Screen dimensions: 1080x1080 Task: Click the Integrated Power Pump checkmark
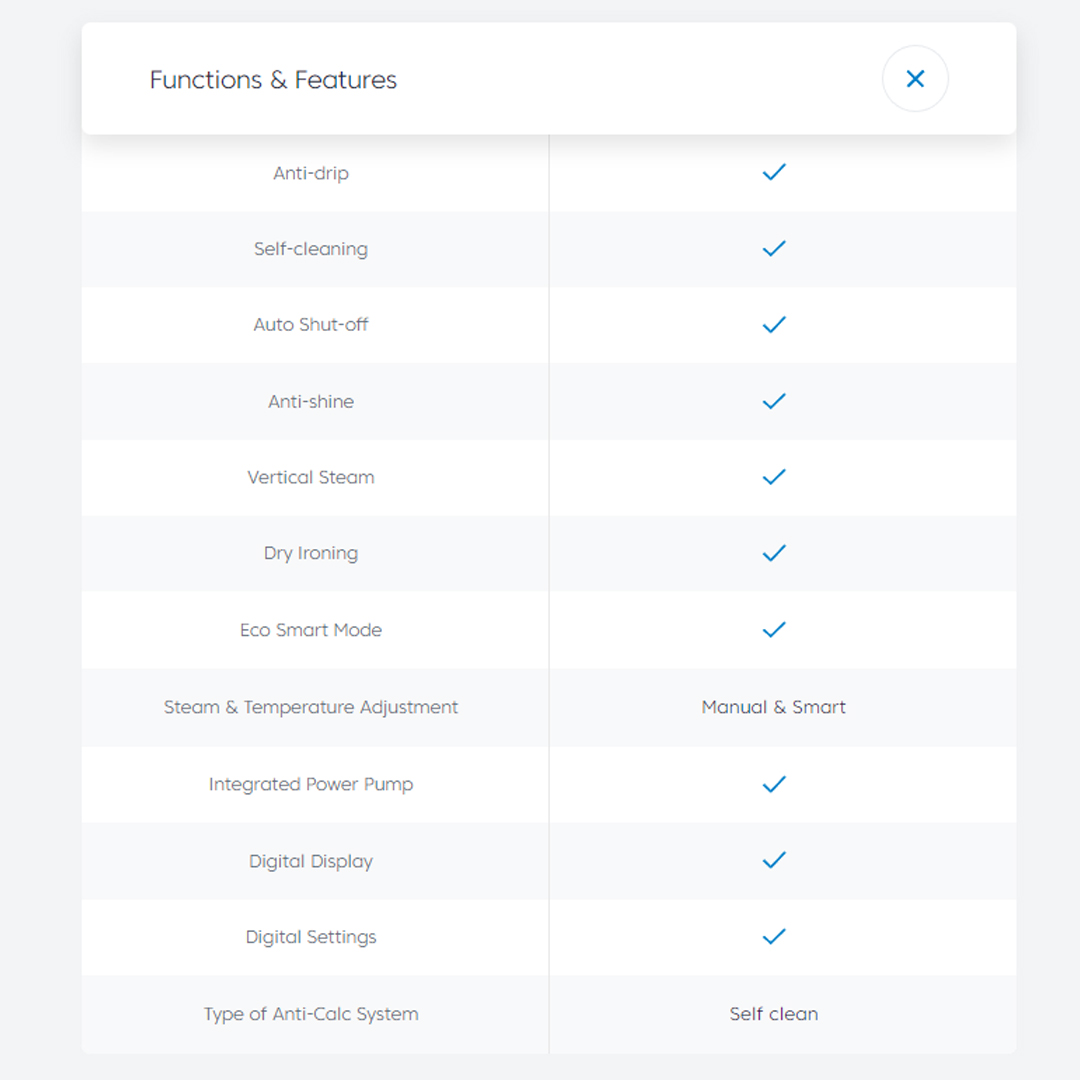pyautogui.click(x=774, y=784)
